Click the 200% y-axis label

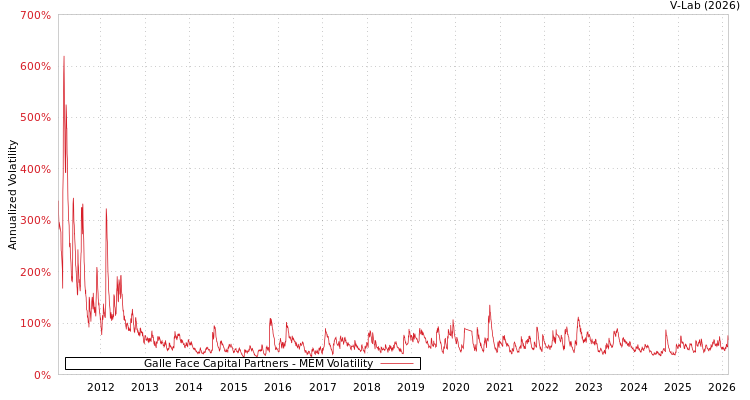coord(35,272)
